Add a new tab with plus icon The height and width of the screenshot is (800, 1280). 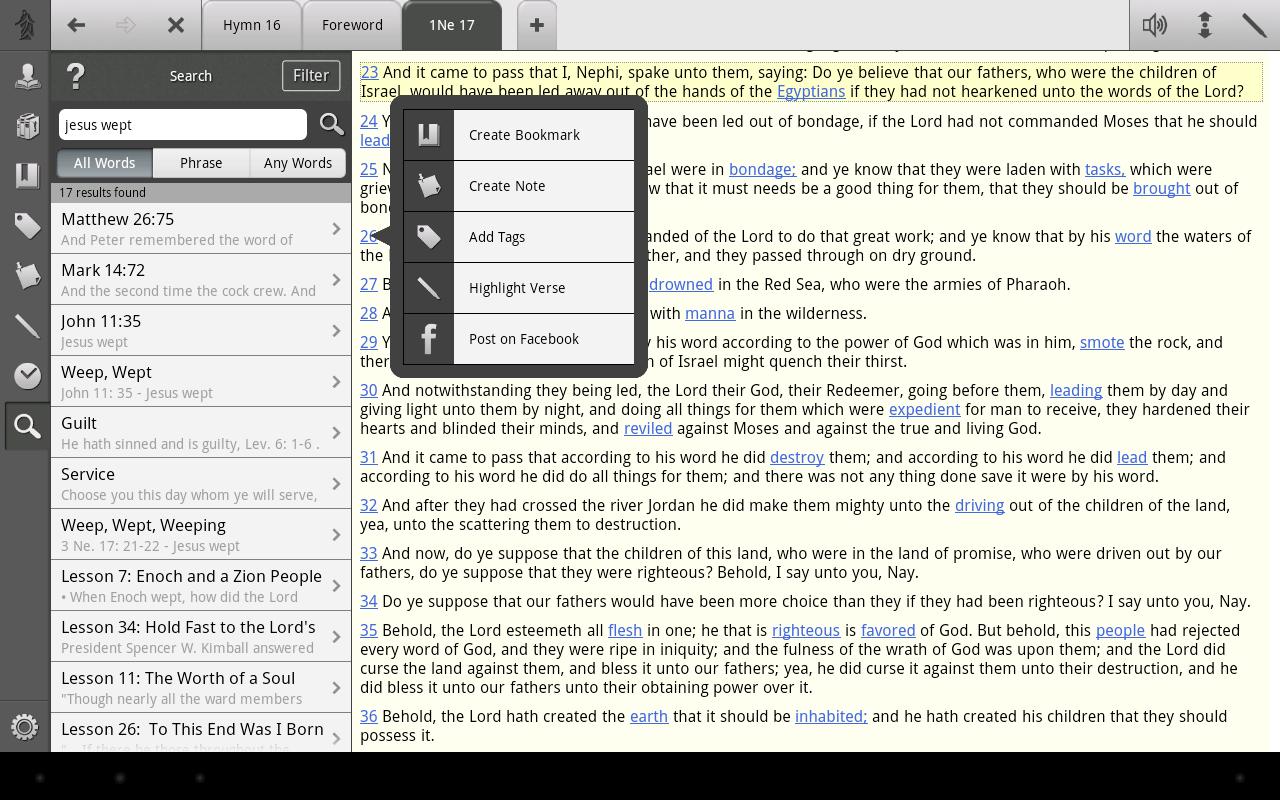coord(537,25)
